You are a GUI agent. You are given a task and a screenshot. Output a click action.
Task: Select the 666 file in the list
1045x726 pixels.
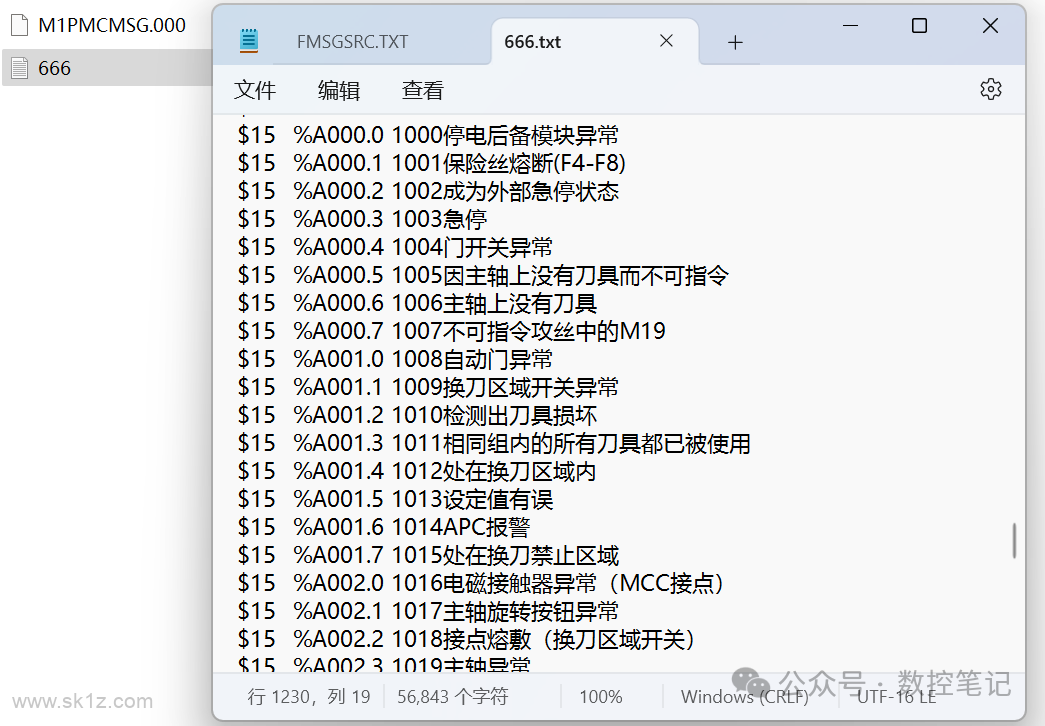click(x=107, y=68)
